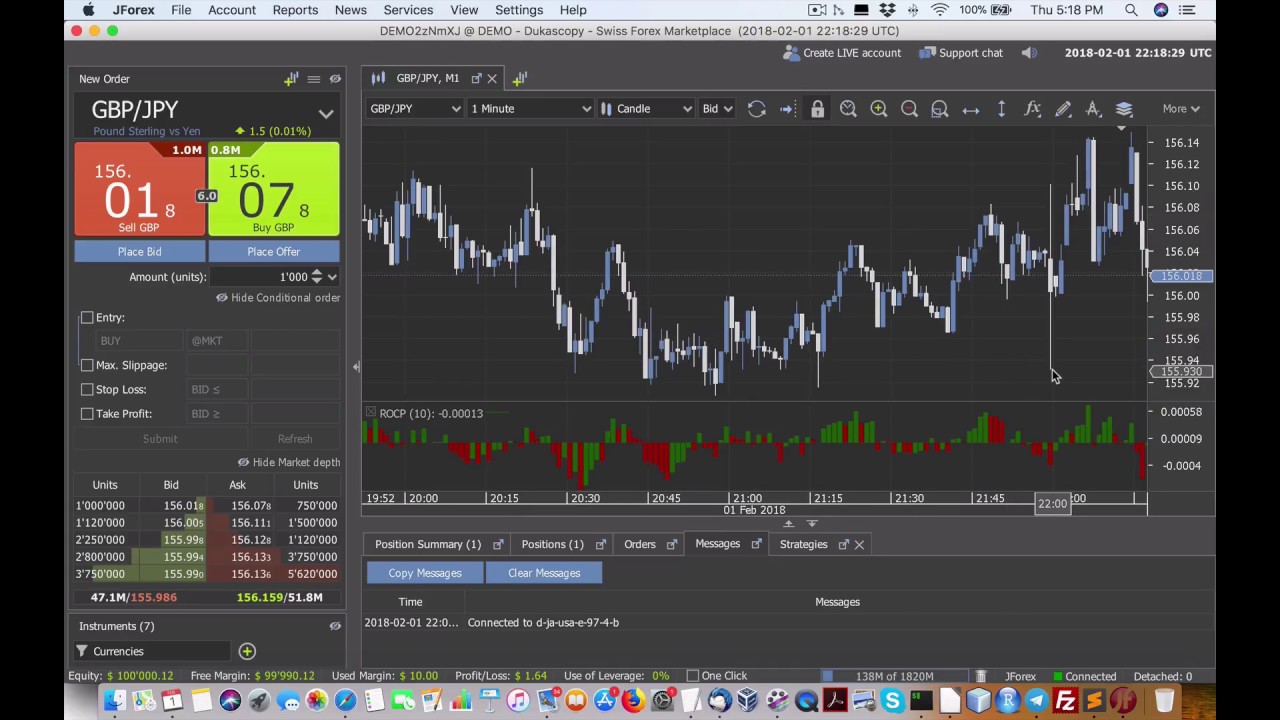
Task: Zoom out of the chart
Action: pos(909,109)
